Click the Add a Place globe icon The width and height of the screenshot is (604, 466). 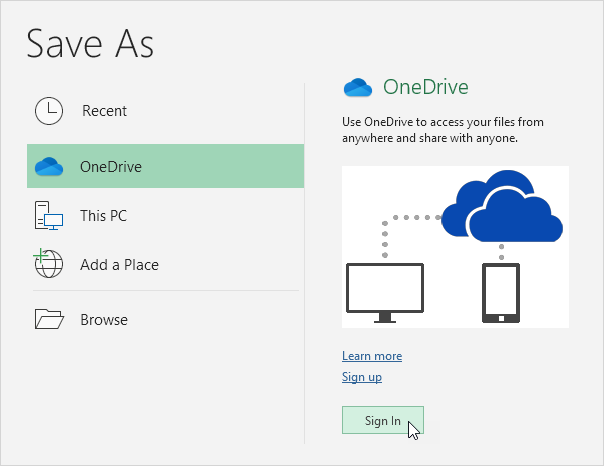(49, 264)
